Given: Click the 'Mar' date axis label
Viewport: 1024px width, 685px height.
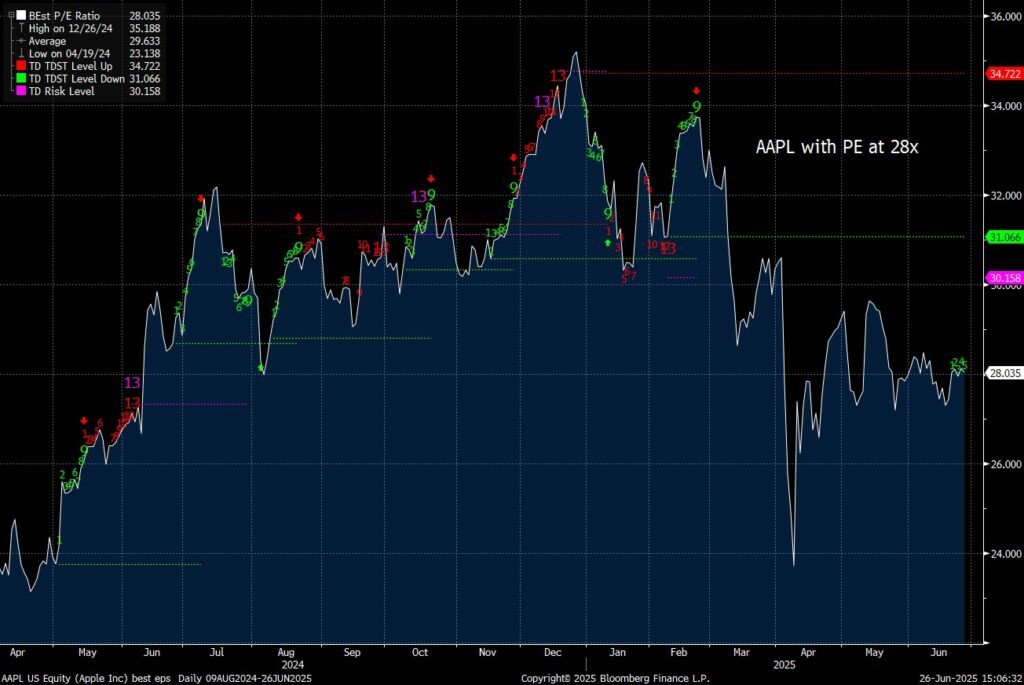Looking at the screenshot, I should click(741, 652).
